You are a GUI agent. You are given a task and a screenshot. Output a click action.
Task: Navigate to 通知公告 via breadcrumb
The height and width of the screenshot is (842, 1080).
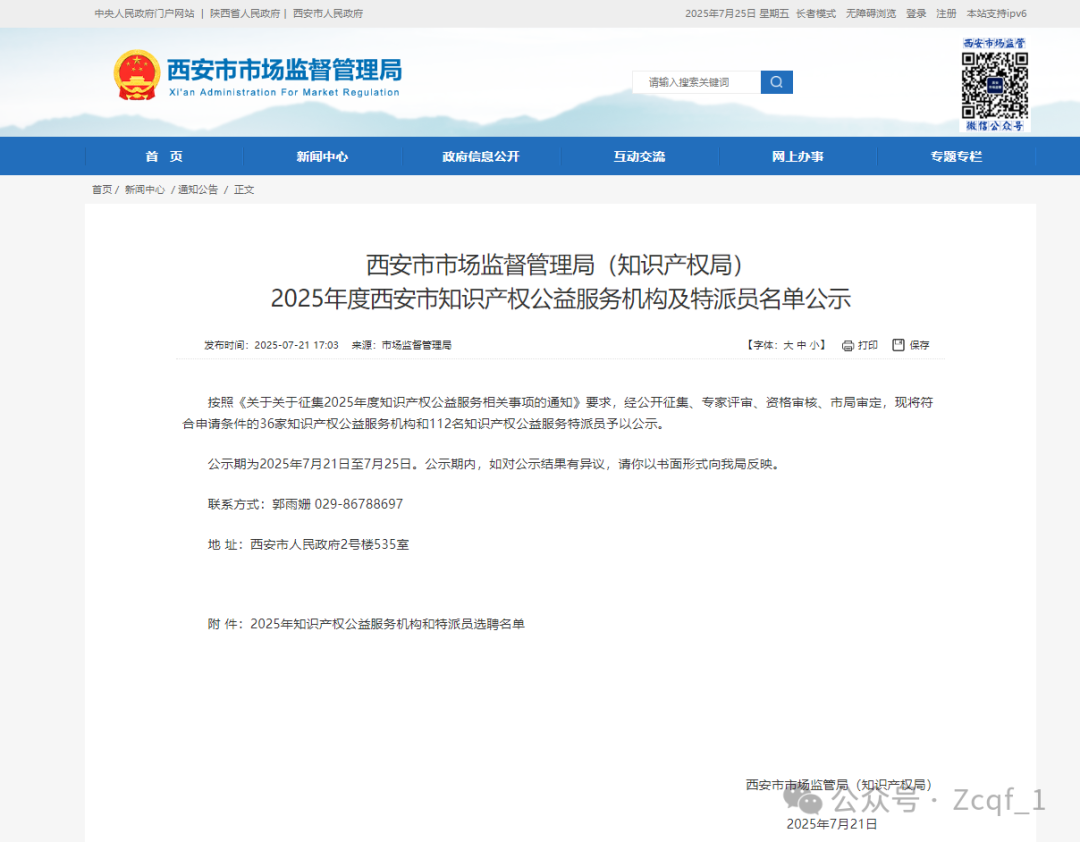(x=199, y=189)
